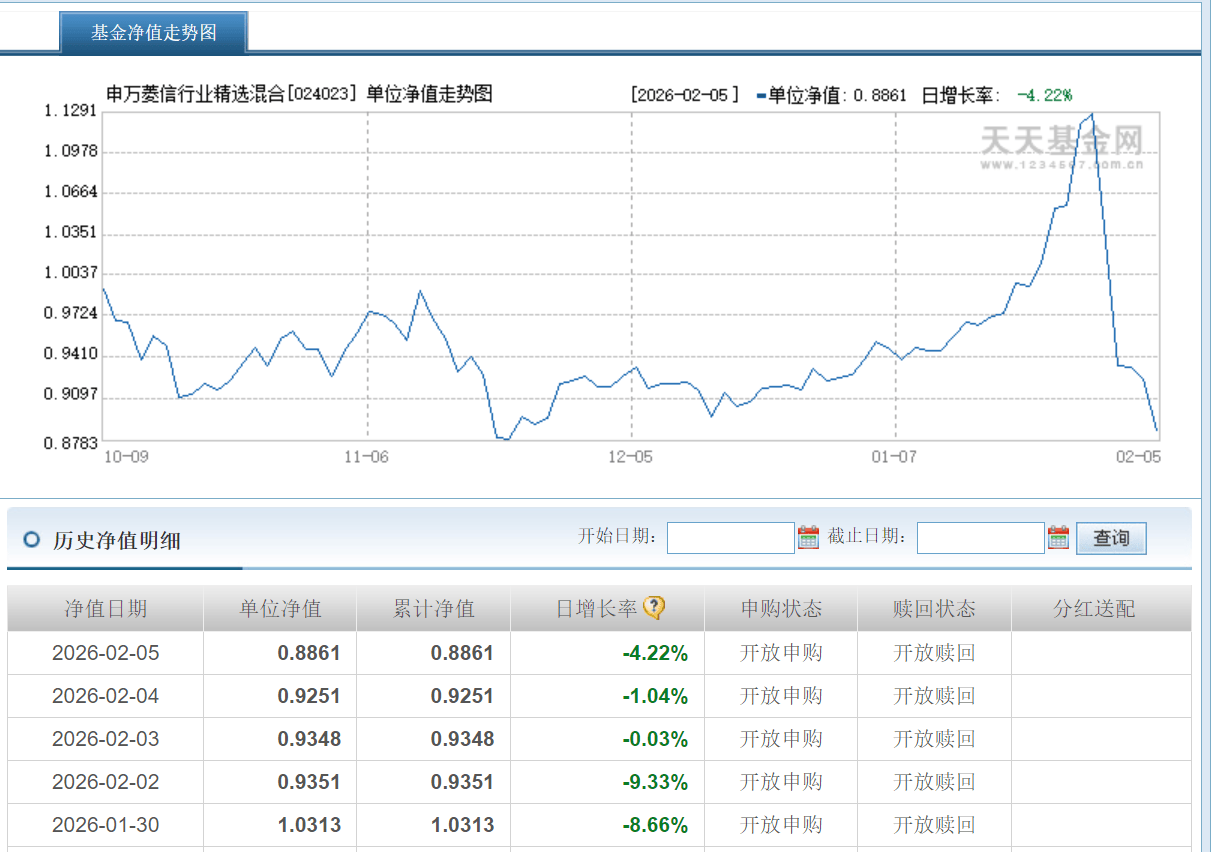Viewport: 1218px width, 852px height.
Task: Click 开放赎回 status in the 2026-01-30 row
Action: [934, 825]
